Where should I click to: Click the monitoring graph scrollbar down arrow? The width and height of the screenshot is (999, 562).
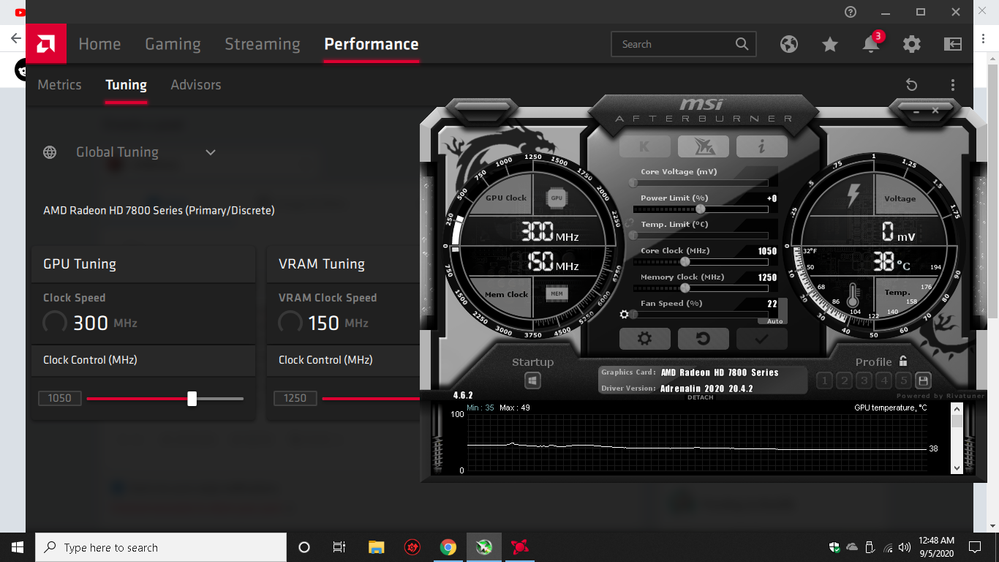click(x=956, y=467)
